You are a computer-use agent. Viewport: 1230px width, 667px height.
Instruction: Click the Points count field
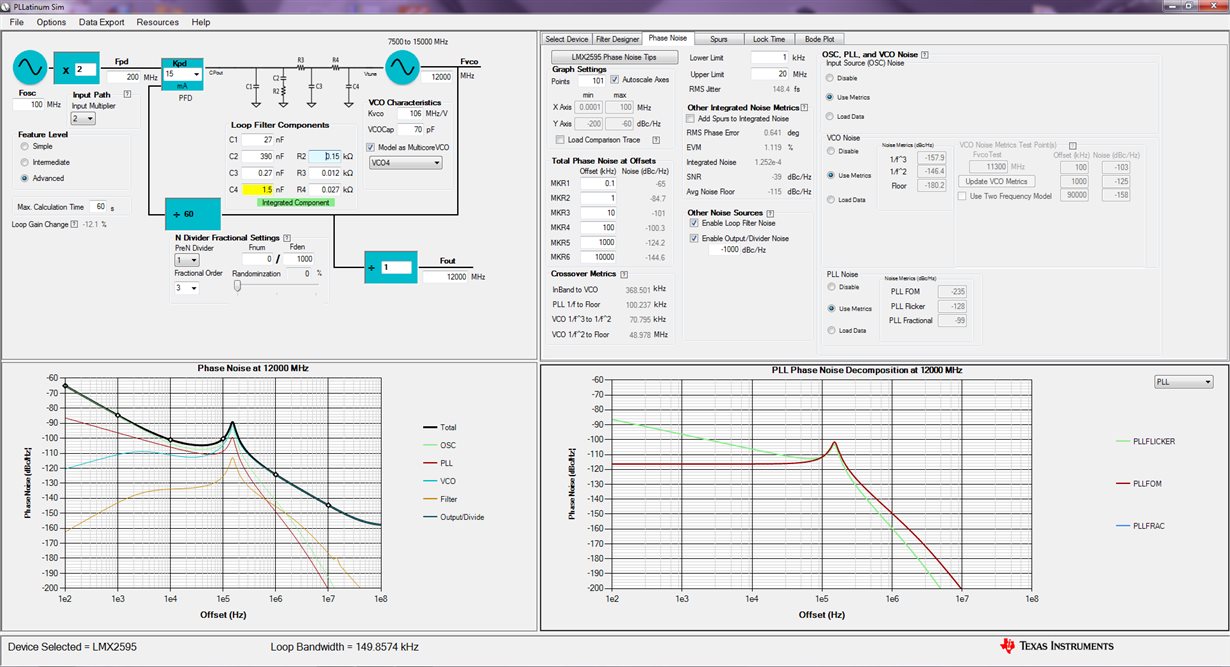590,80
